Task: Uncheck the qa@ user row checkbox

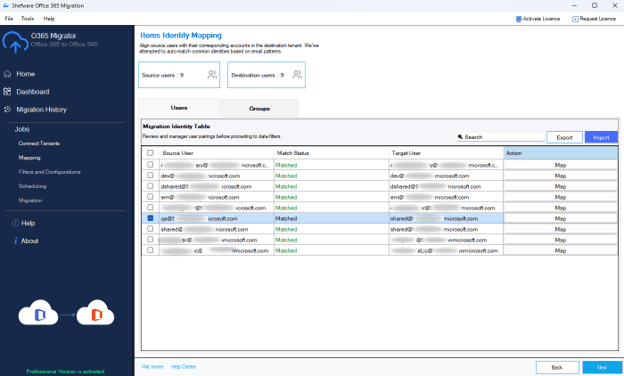Action: pyautogui.click(x=150, y=218)
